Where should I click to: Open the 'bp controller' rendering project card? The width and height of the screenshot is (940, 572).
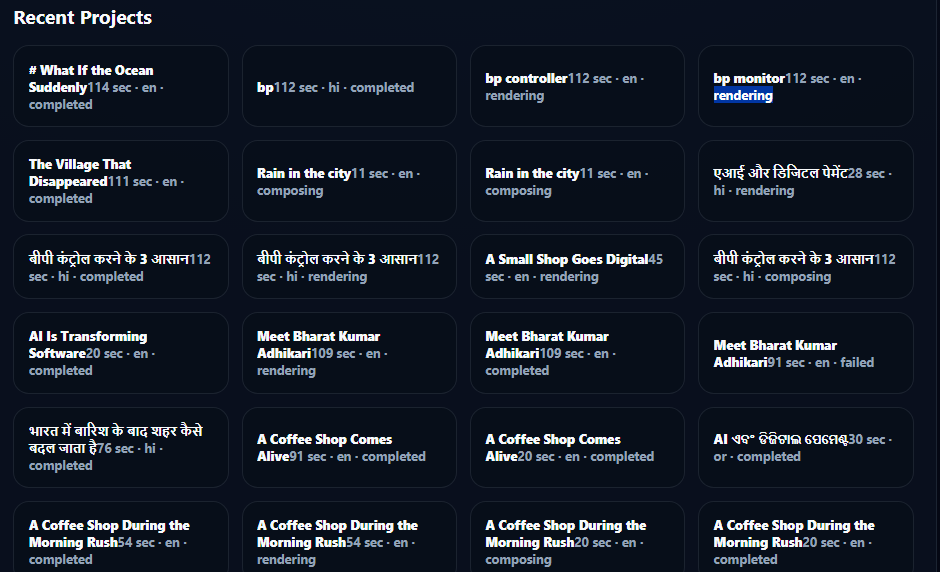pyautogui.click(x=577, y=86)
